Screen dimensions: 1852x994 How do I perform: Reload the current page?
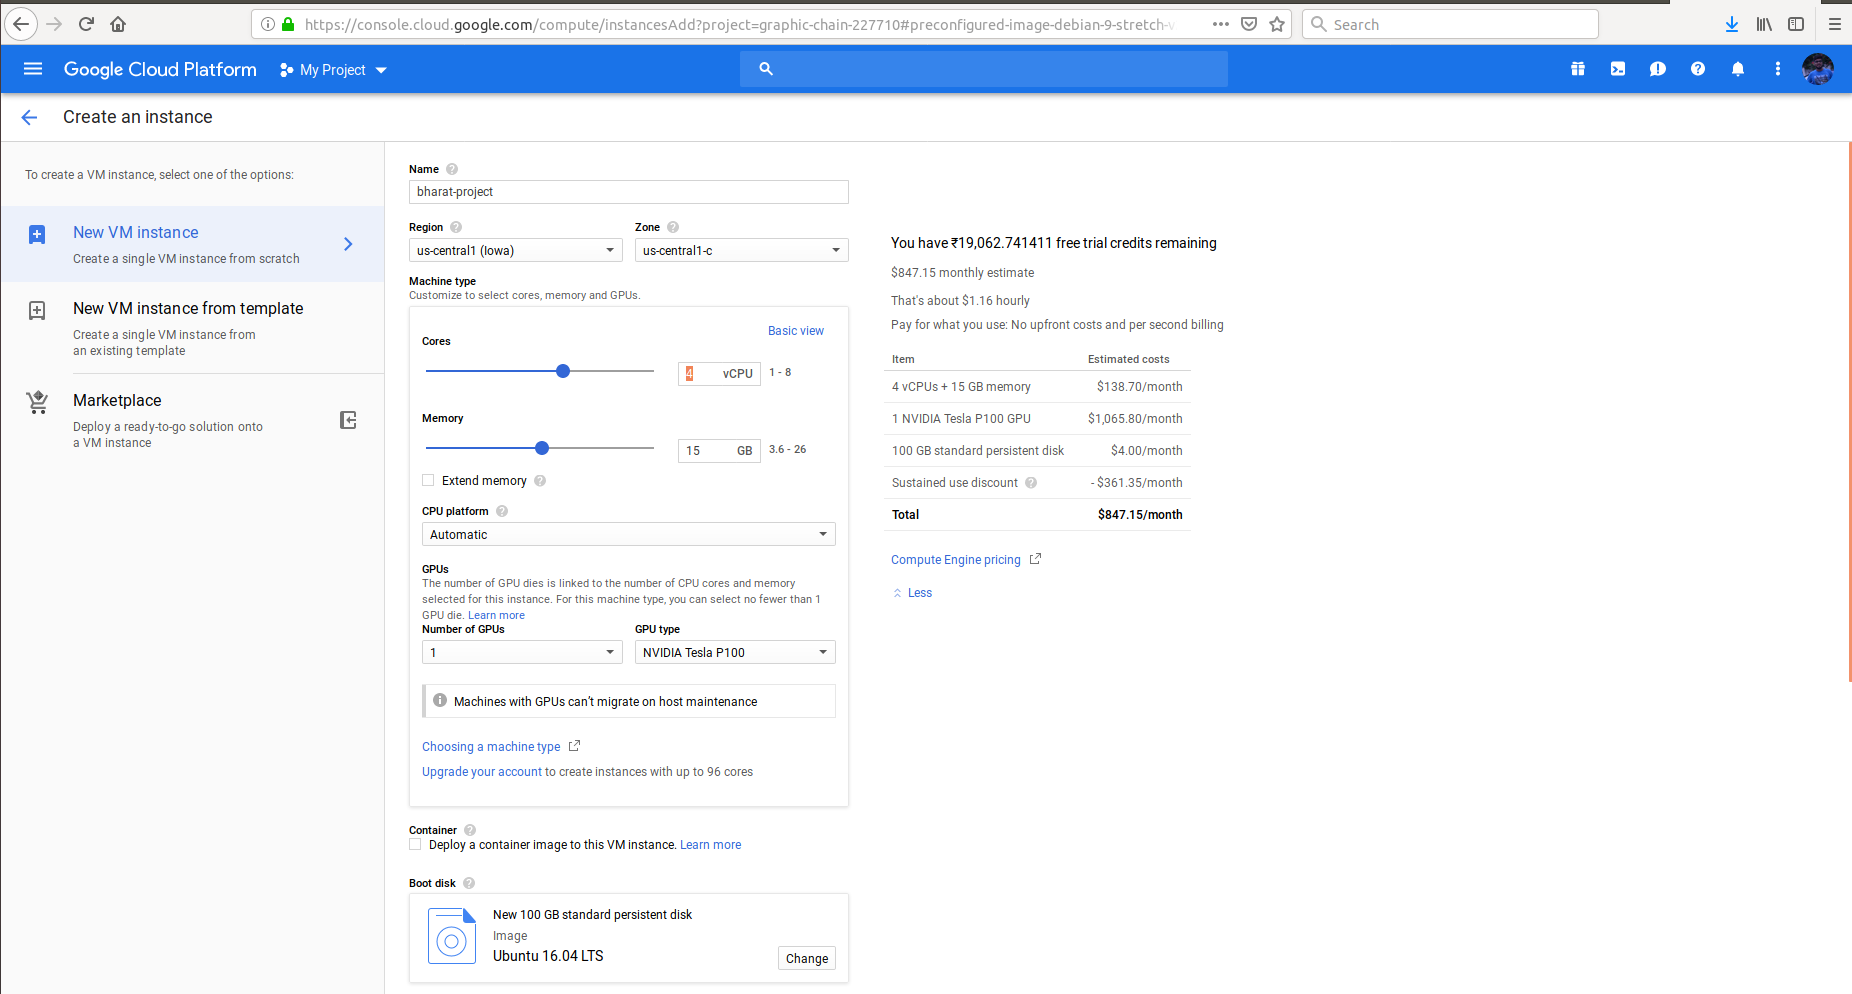pyautogui.click(x=86, y=24)
